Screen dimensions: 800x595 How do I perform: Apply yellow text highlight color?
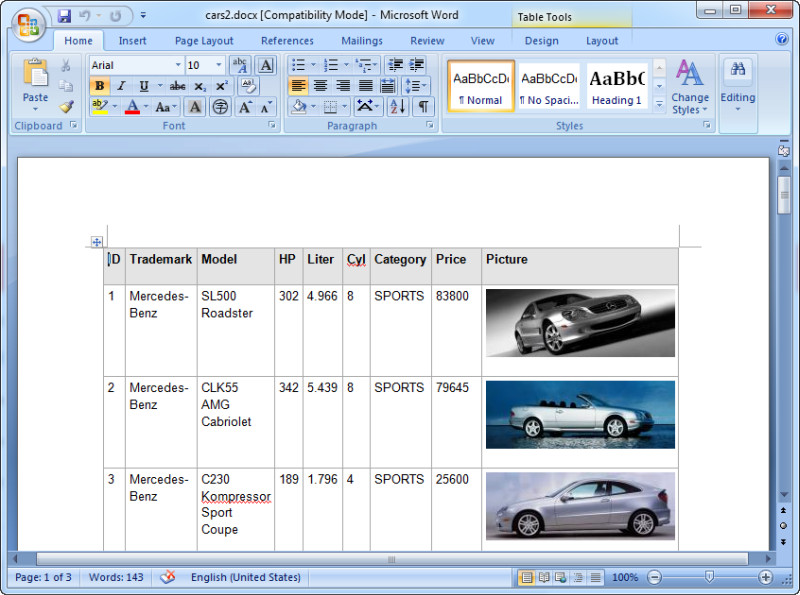[100, 107]
